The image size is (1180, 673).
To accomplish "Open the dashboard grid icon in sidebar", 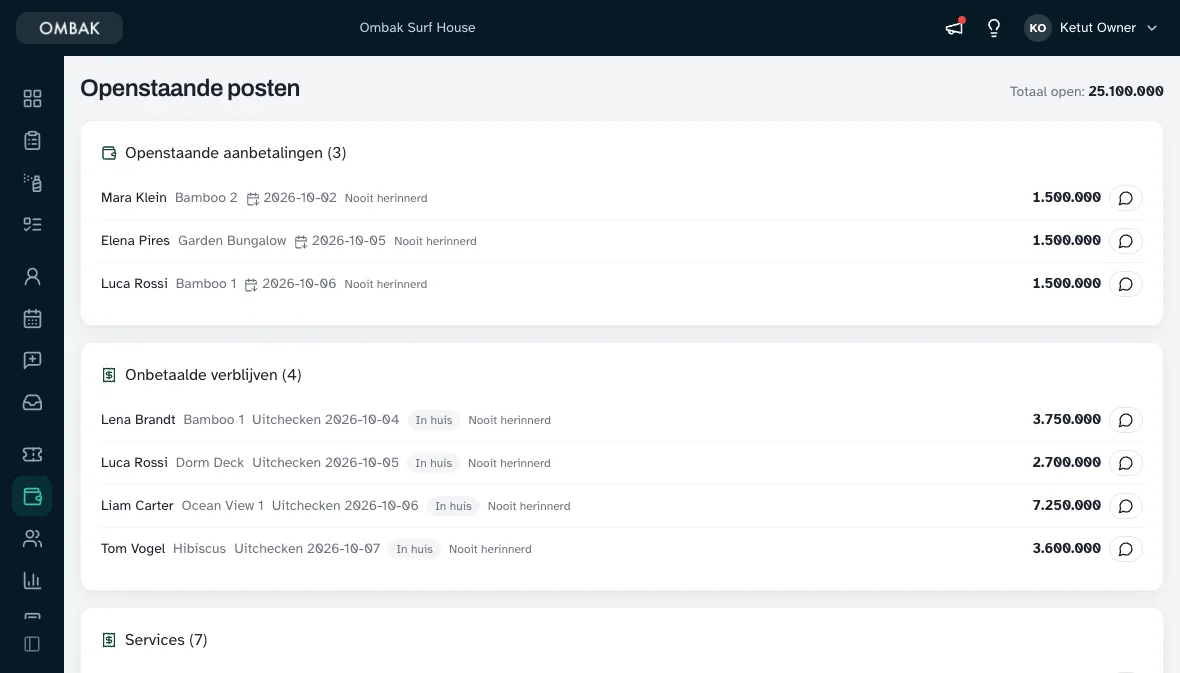I will click(32, 99).
